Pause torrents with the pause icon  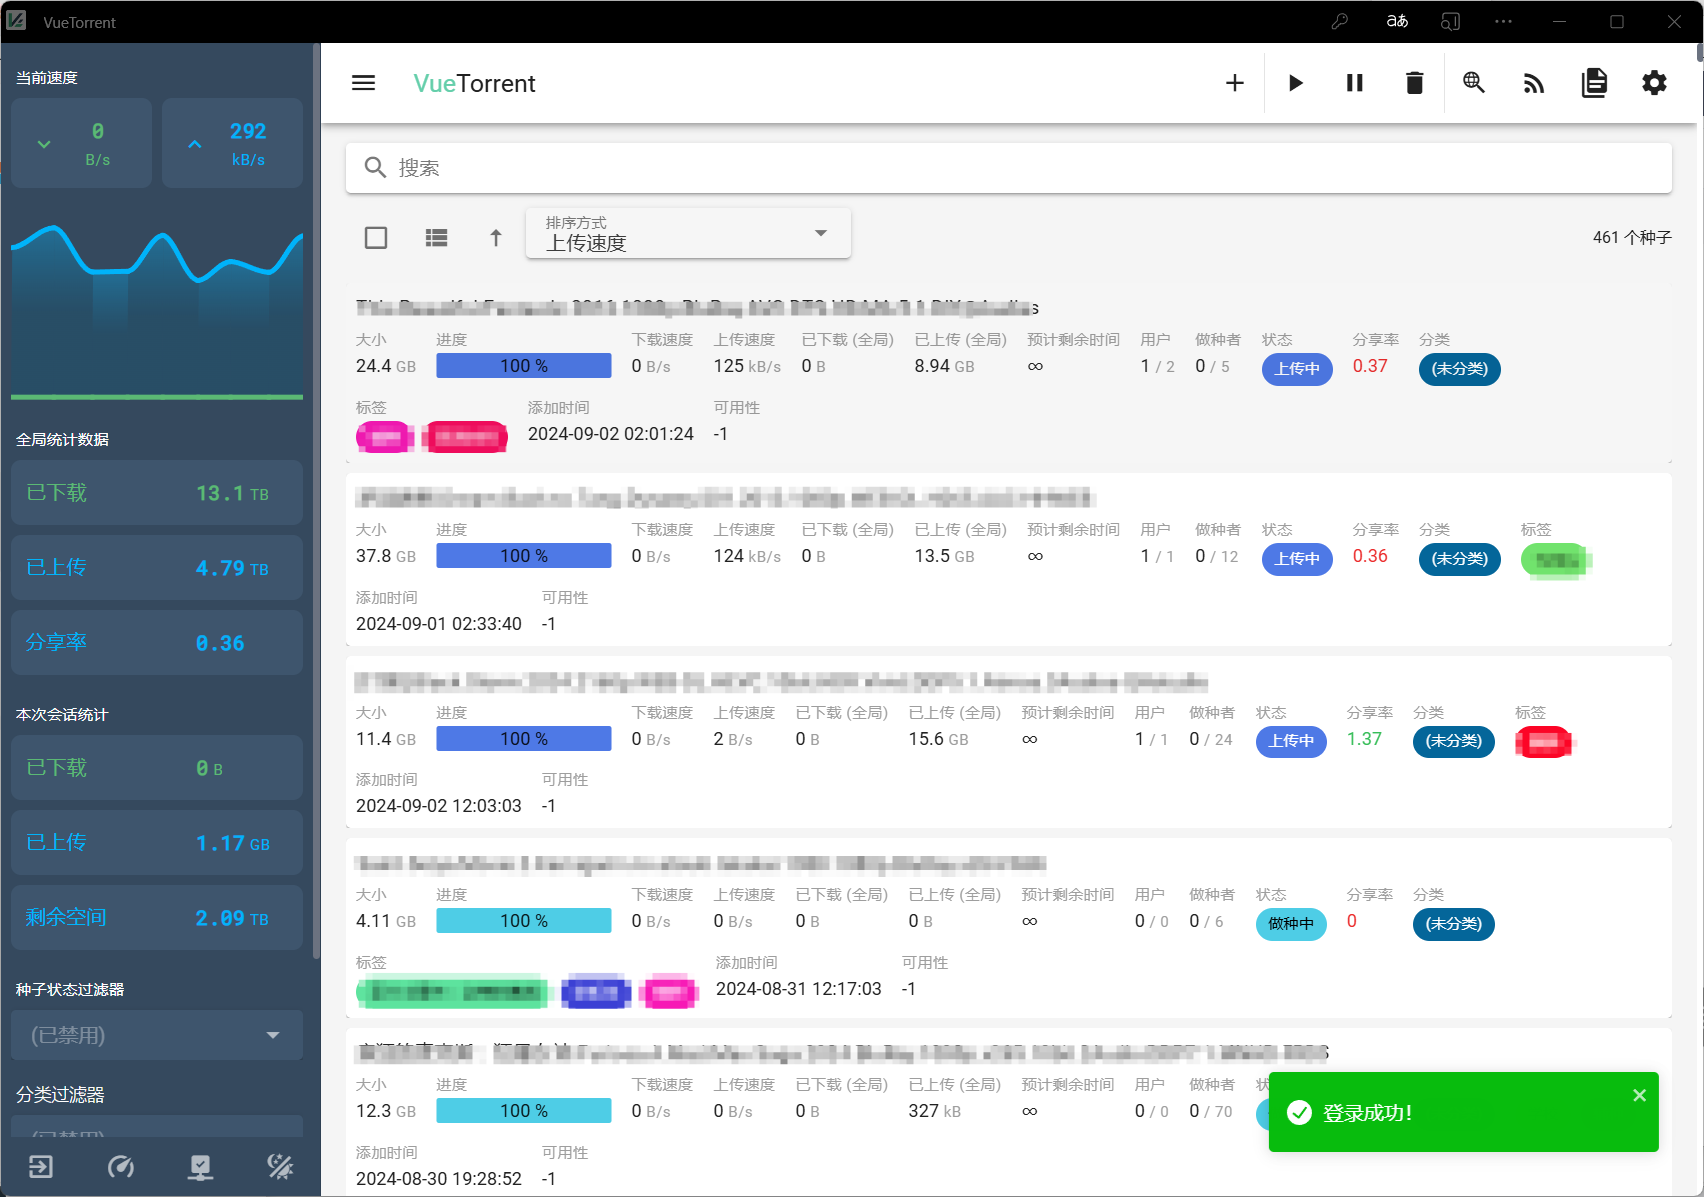[1354, 83]
